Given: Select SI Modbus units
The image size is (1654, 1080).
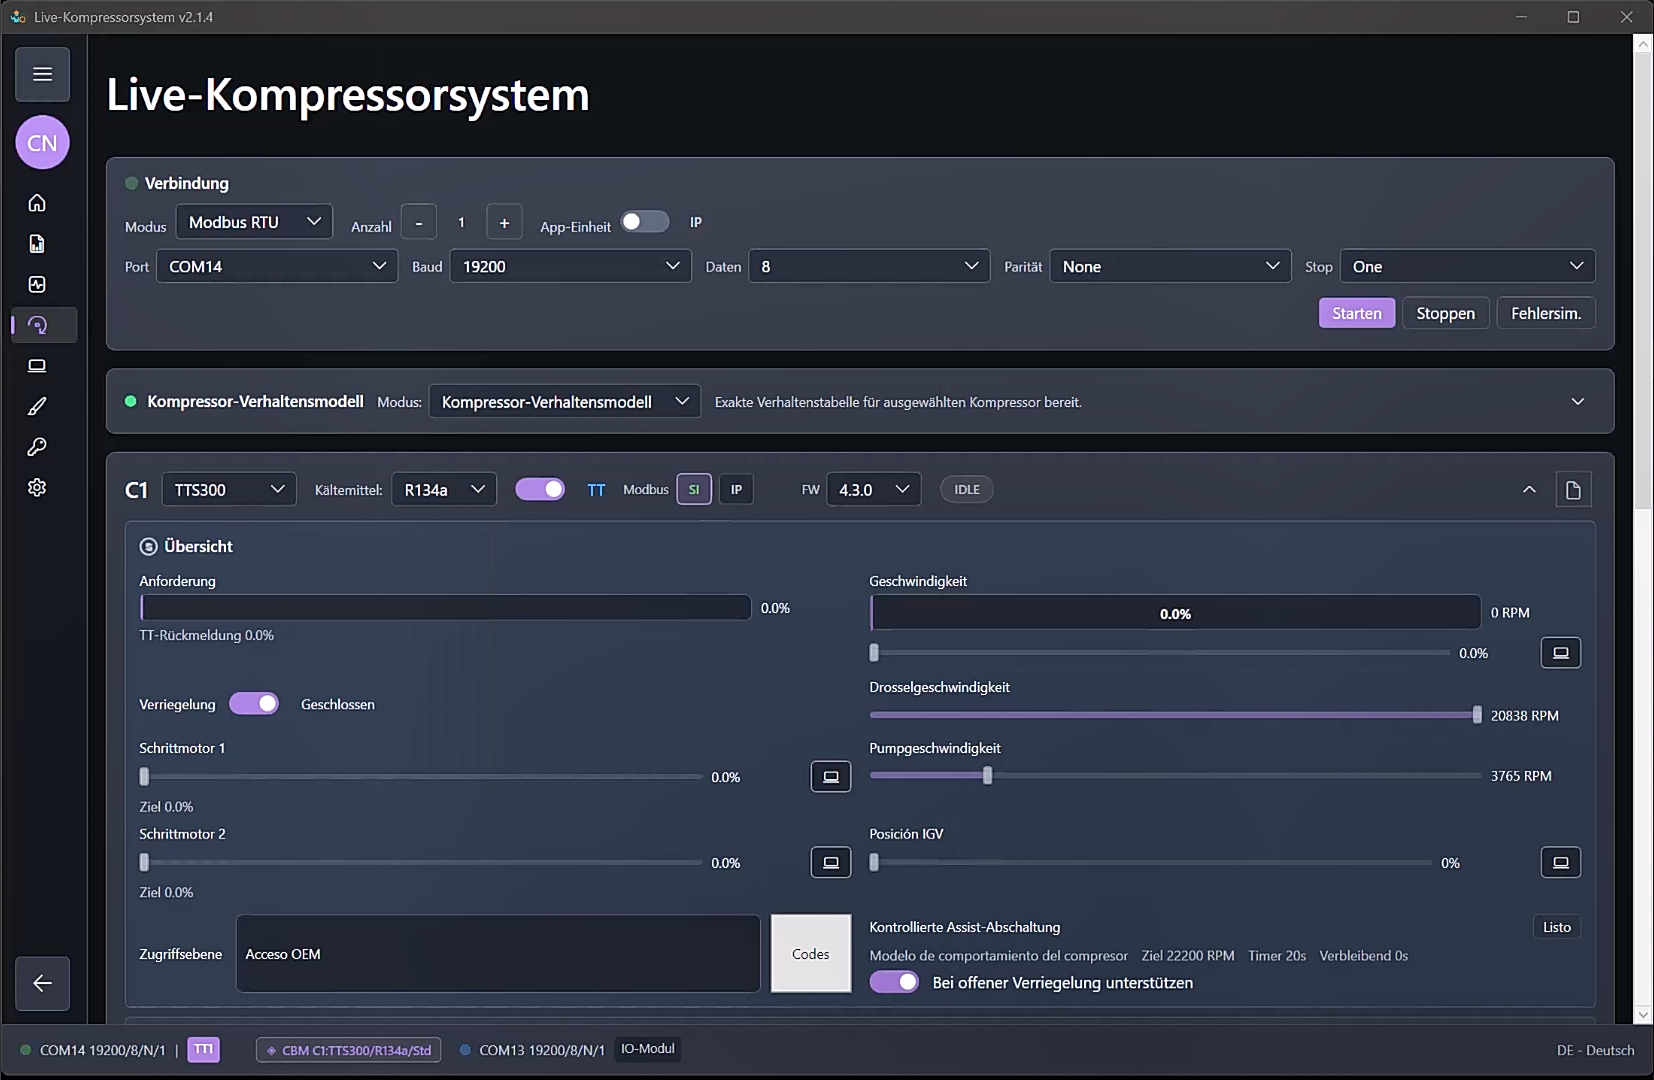Looking at the screenshot, I should (x=694, y=490).
